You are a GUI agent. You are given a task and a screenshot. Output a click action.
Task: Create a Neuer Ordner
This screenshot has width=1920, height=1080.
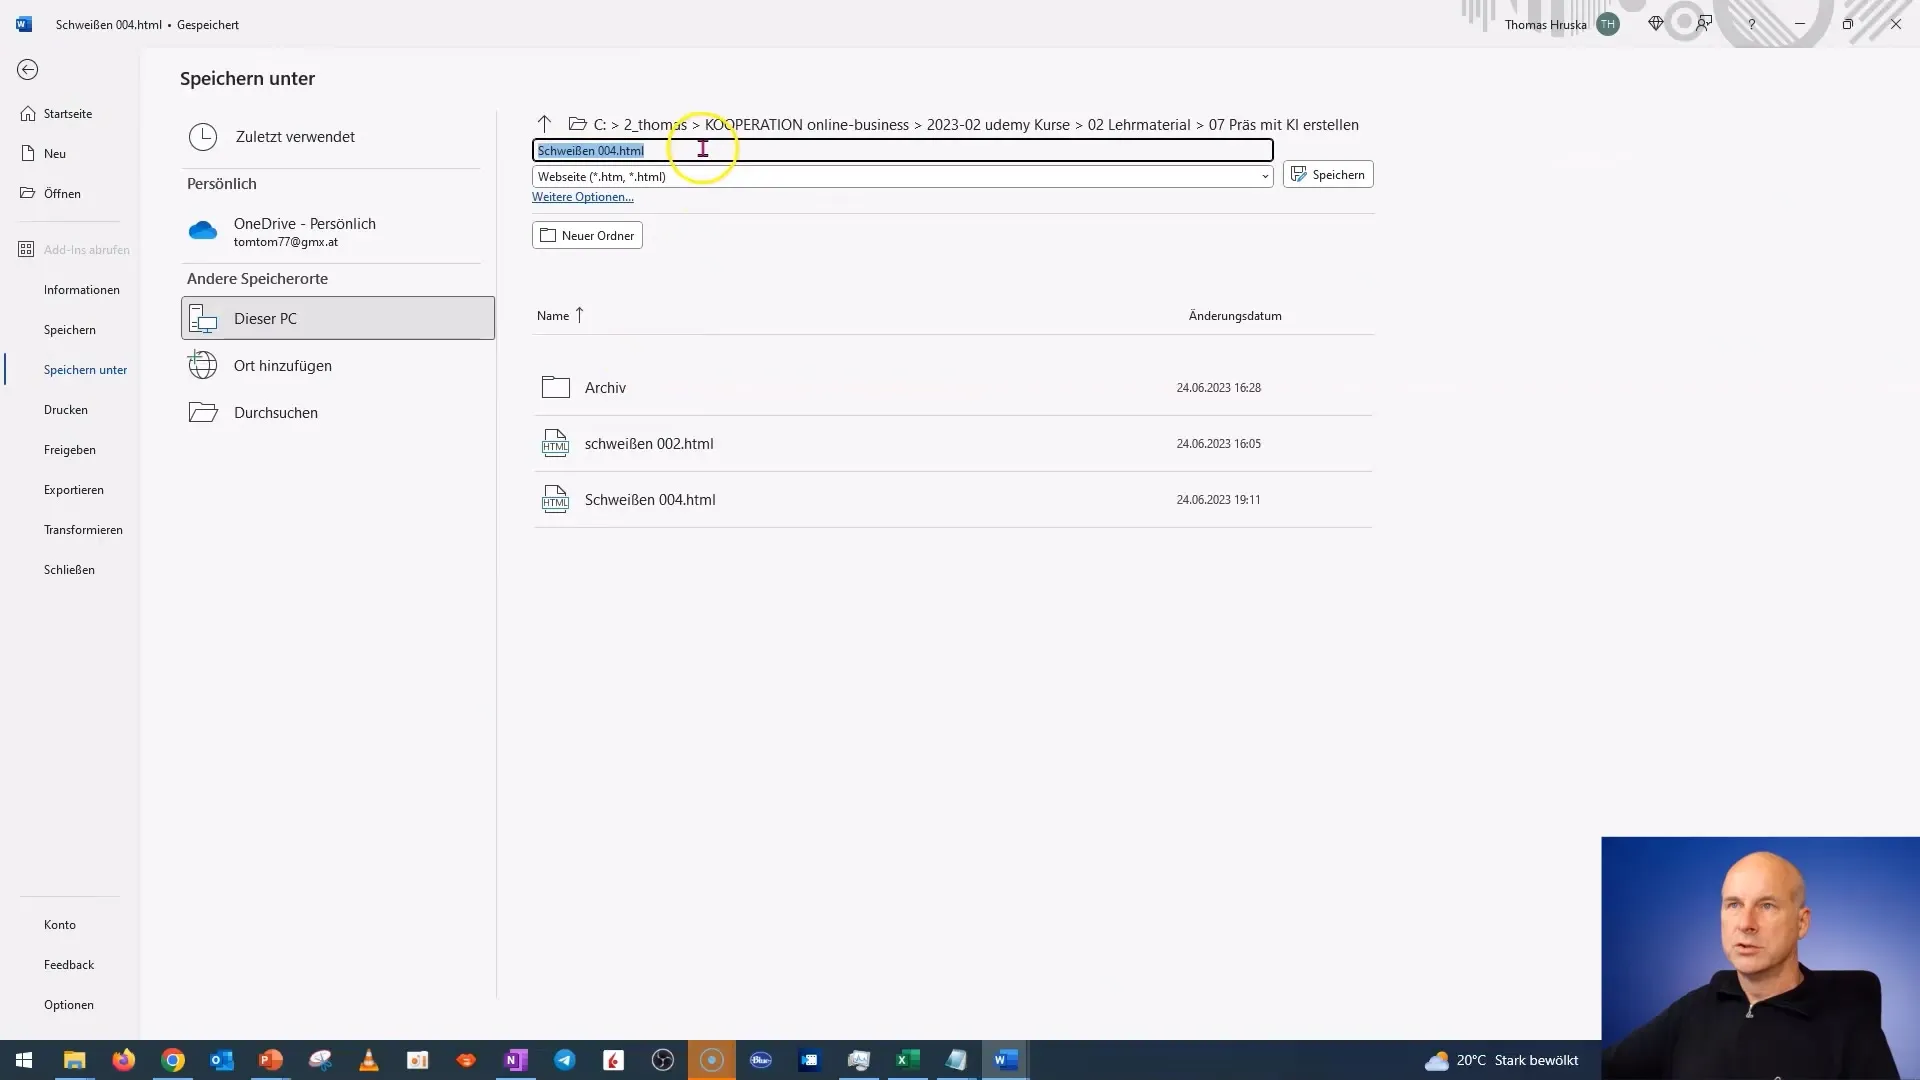[x=587, y=236]
